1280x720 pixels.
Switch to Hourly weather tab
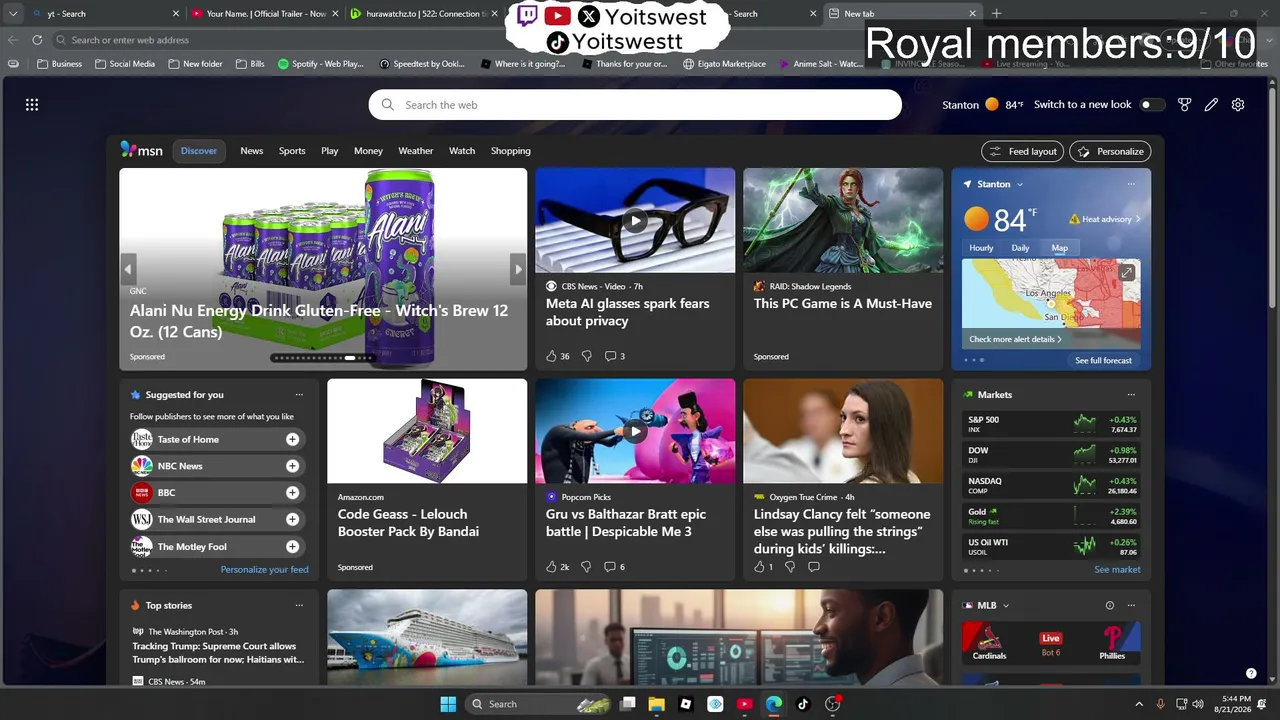pos(981,248)
